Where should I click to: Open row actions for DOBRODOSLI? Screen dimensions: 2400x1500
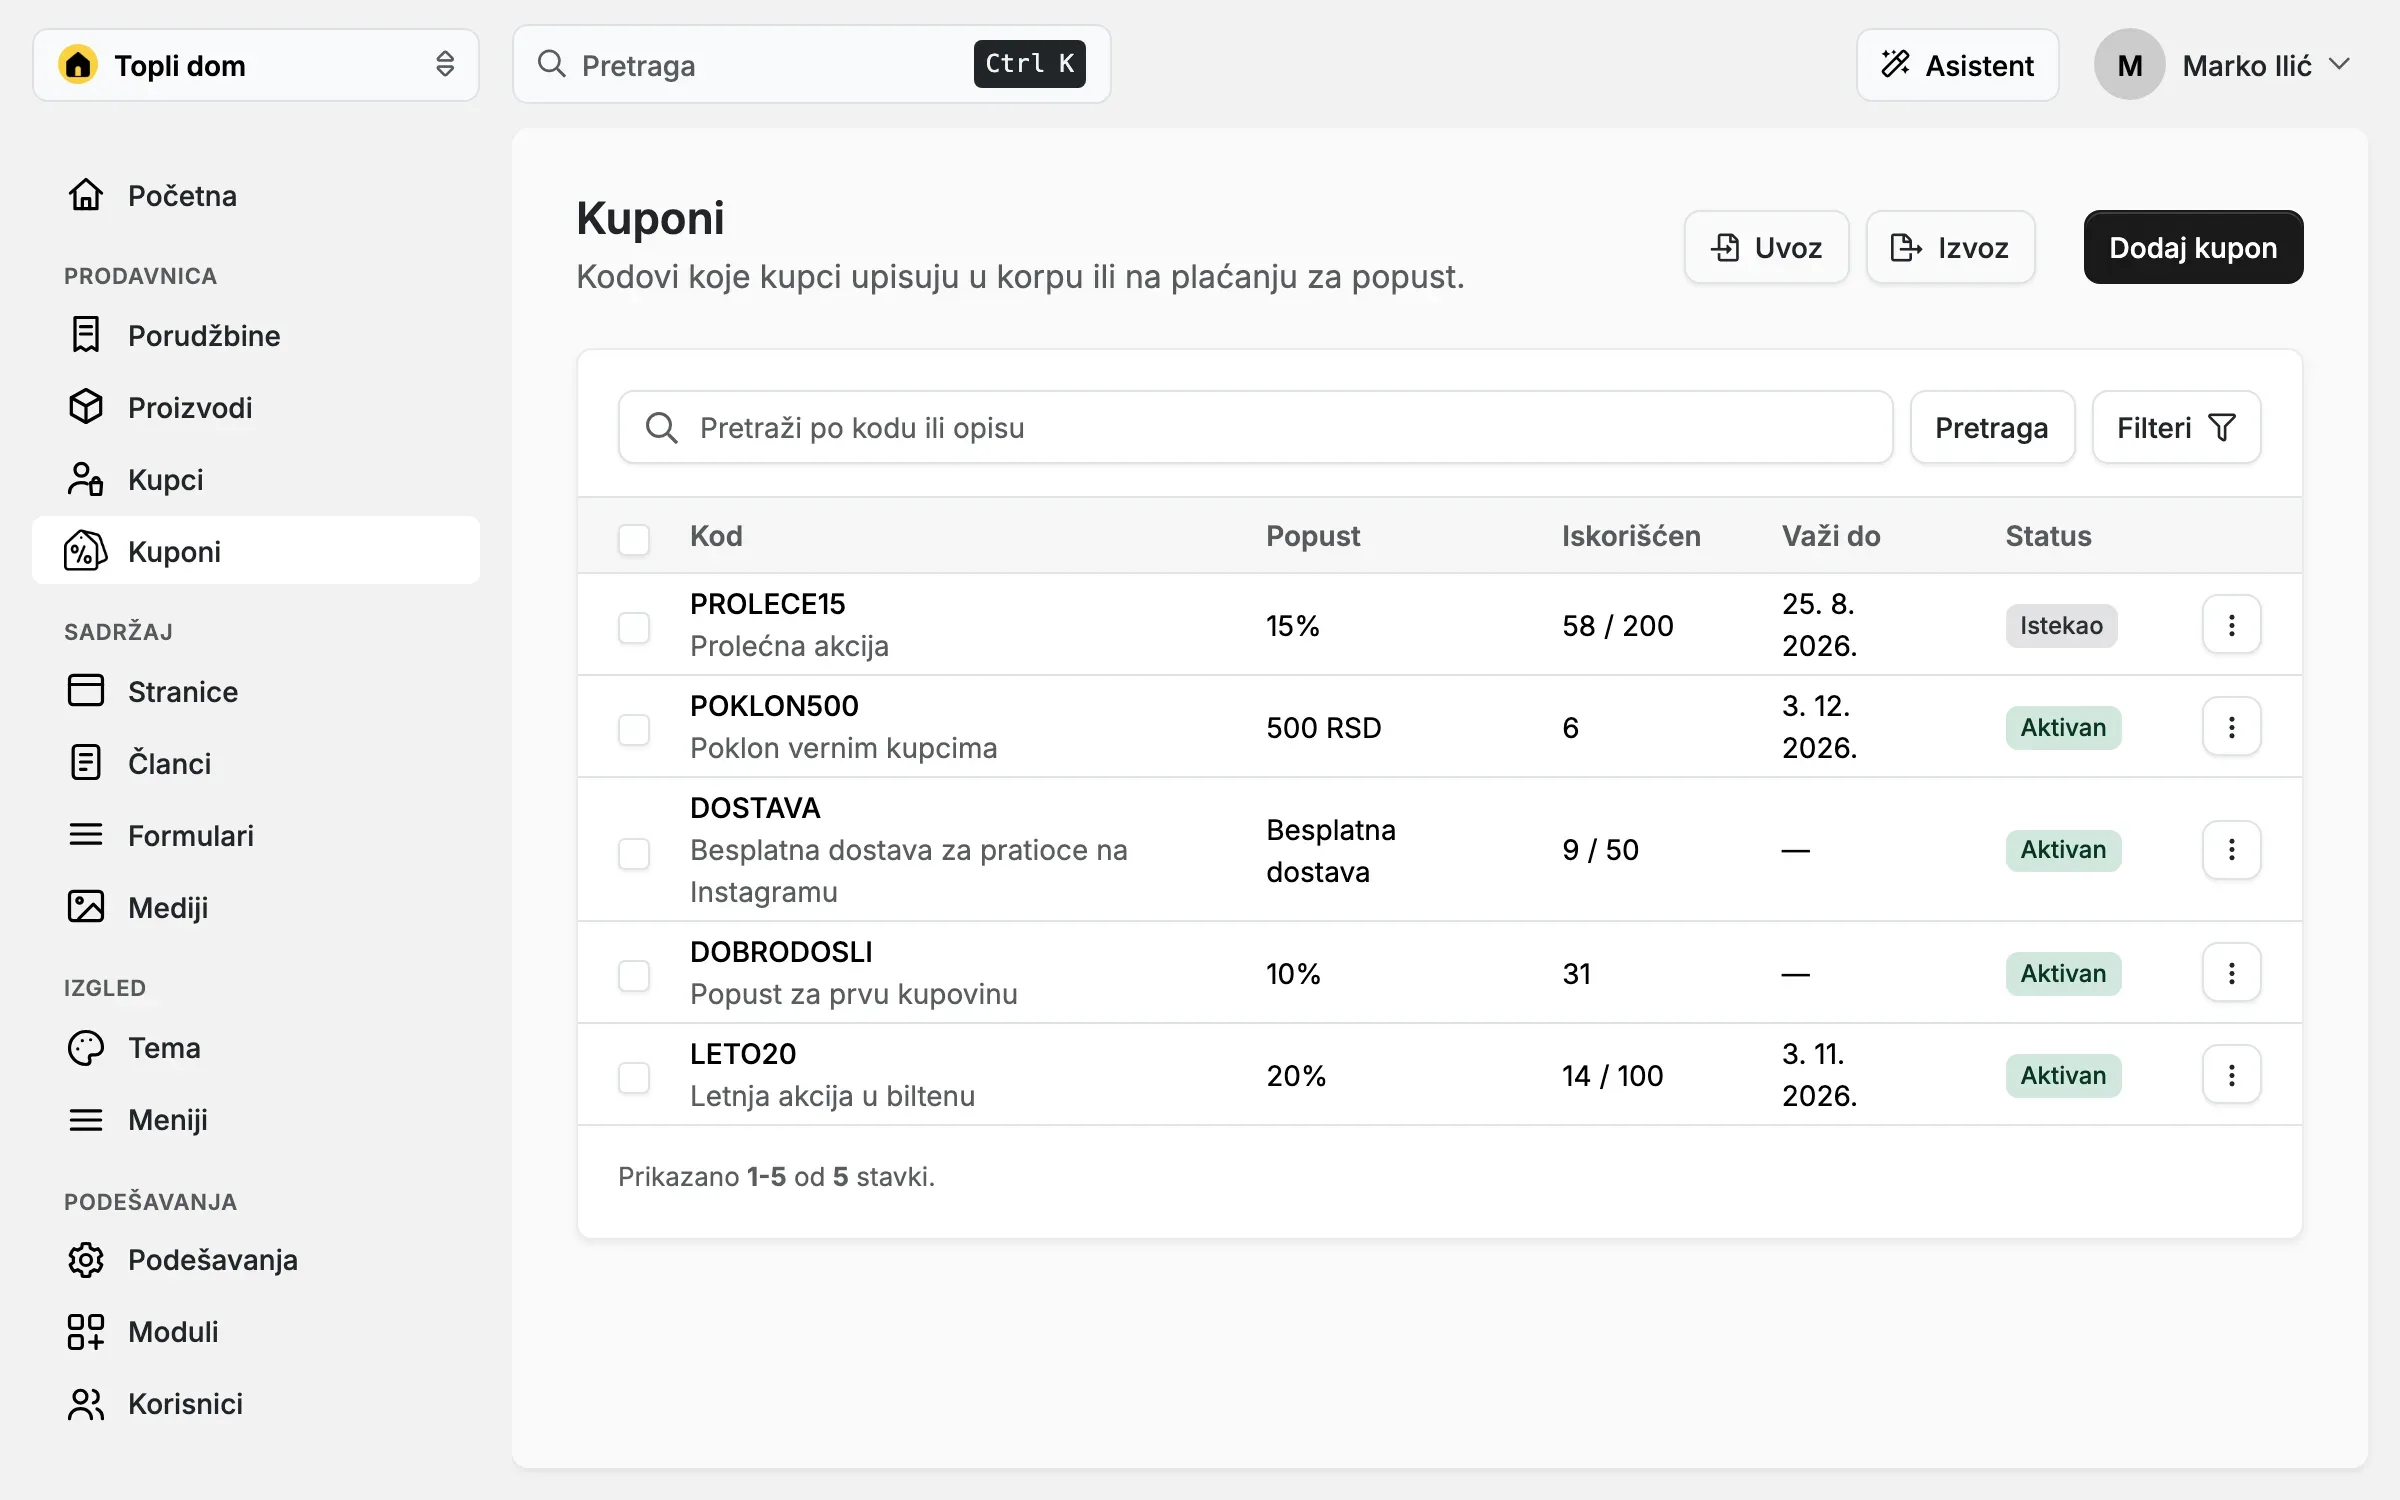(x=2231, y=973)
